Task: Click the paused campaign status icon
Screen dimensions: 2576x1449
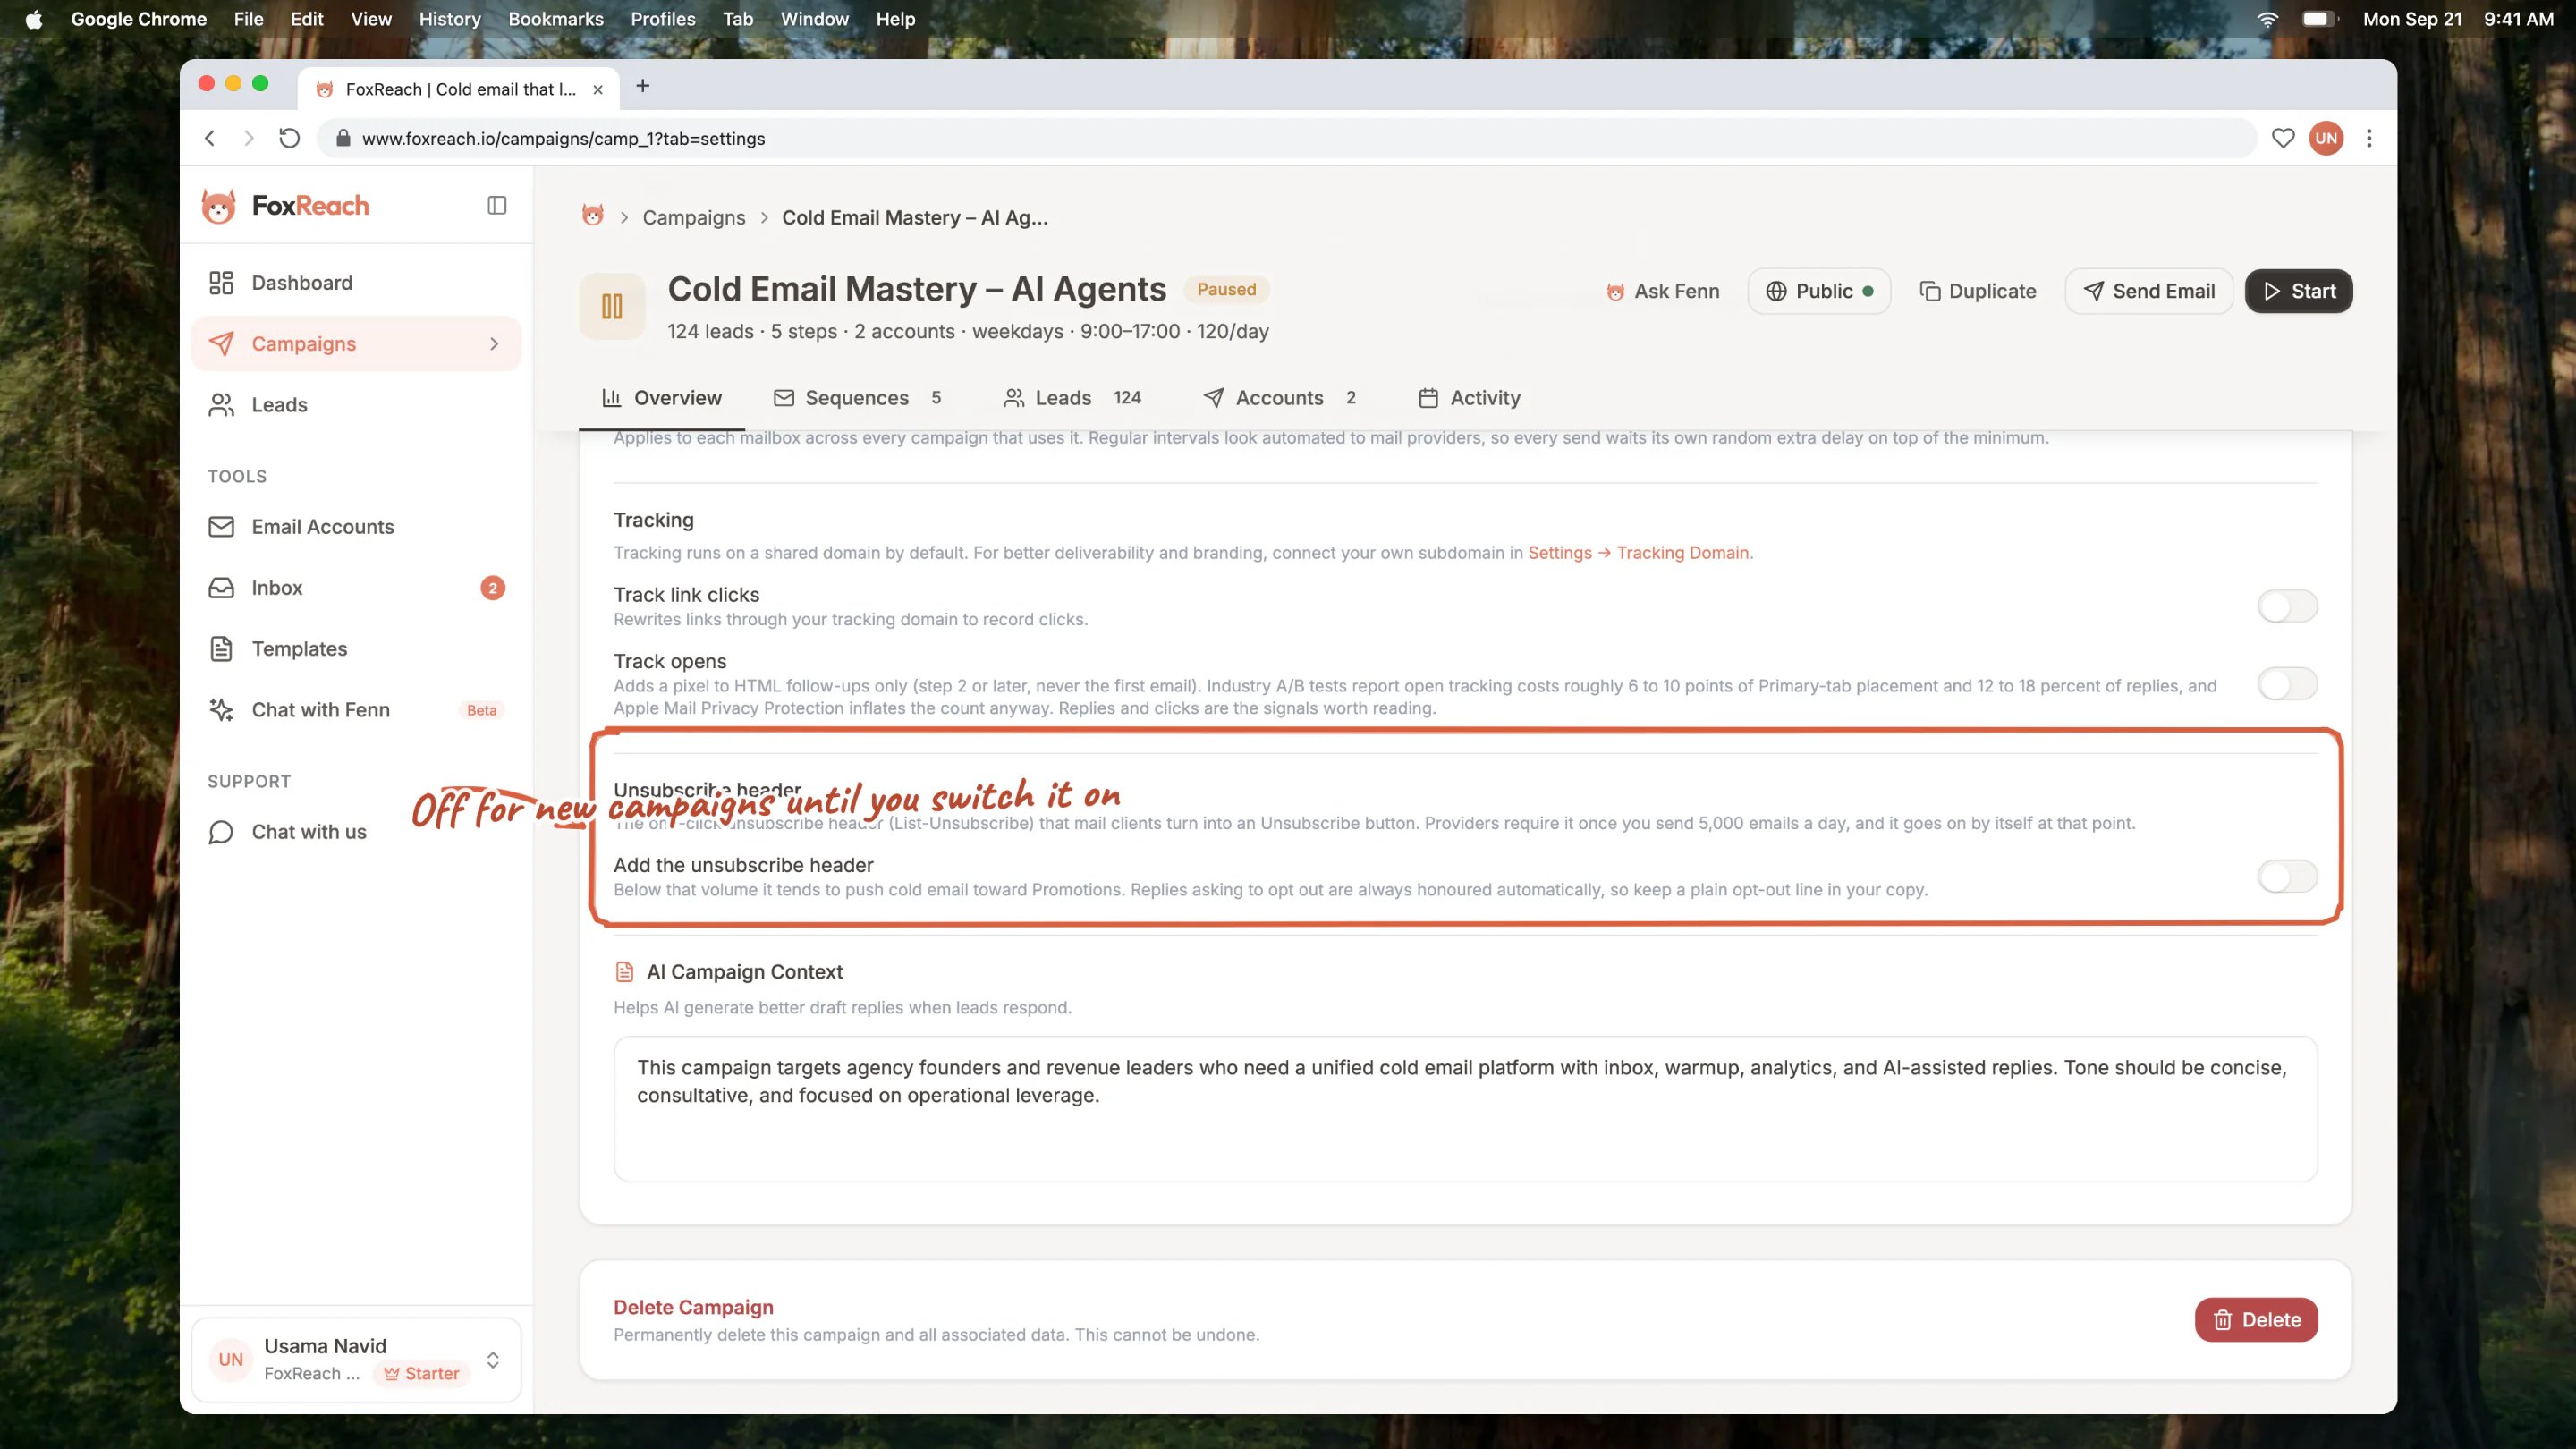Action: point(612,306)
